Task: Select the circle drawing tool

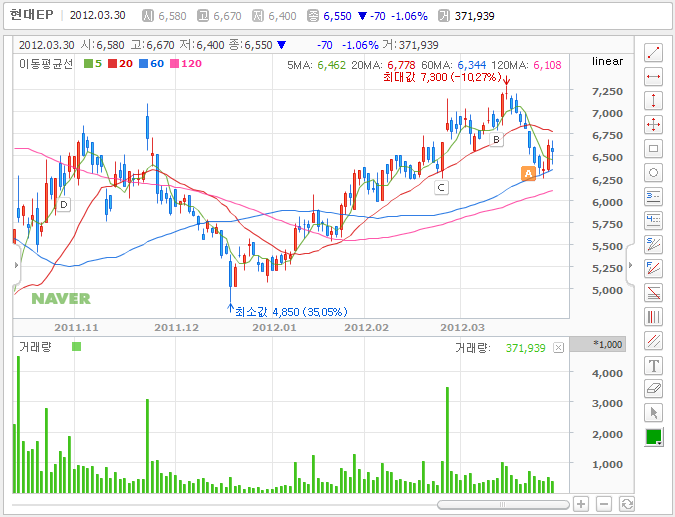Action: tap(653, 173)
